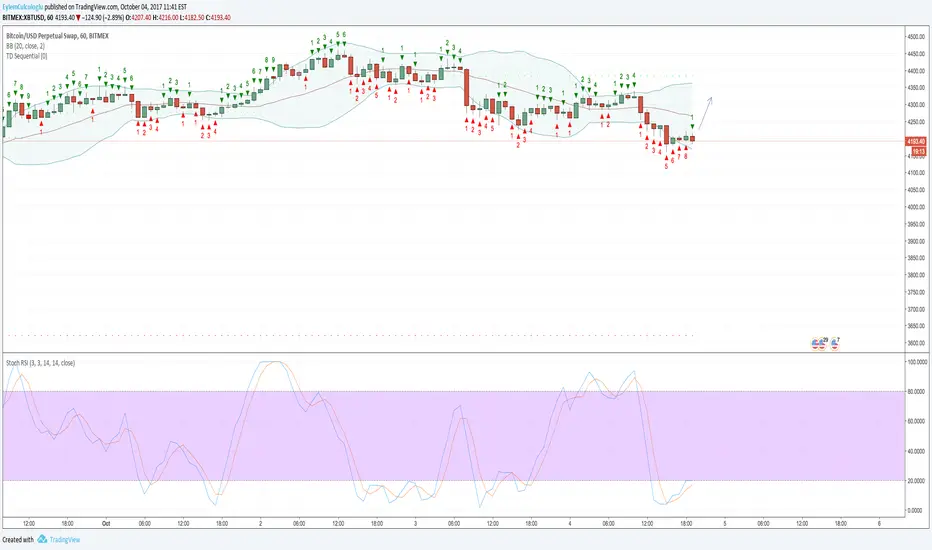Click the TD Sequential (0) indicator label
This screenshot has width=932, height=550.
tap(27, 56)
